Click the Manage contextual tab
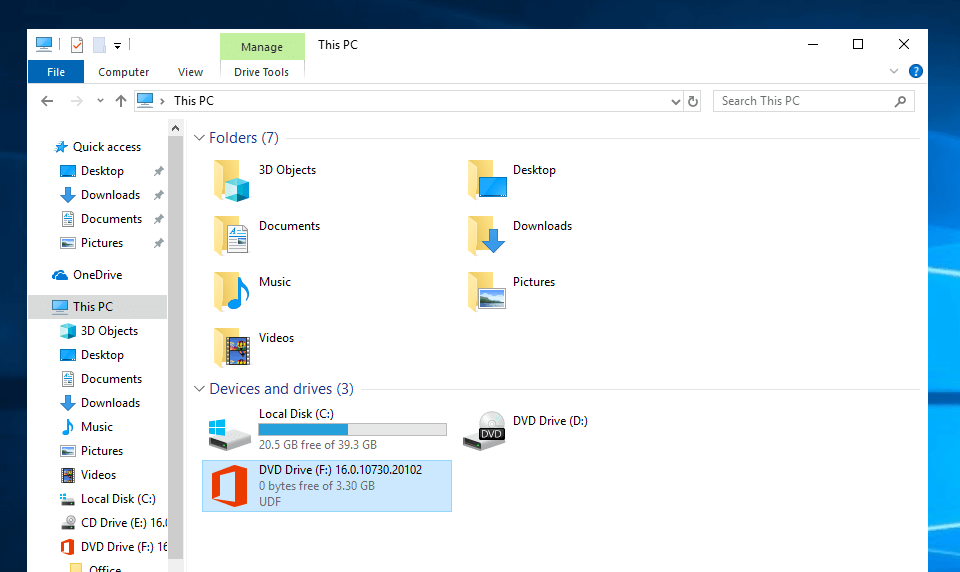 click(x=262, y=47)
